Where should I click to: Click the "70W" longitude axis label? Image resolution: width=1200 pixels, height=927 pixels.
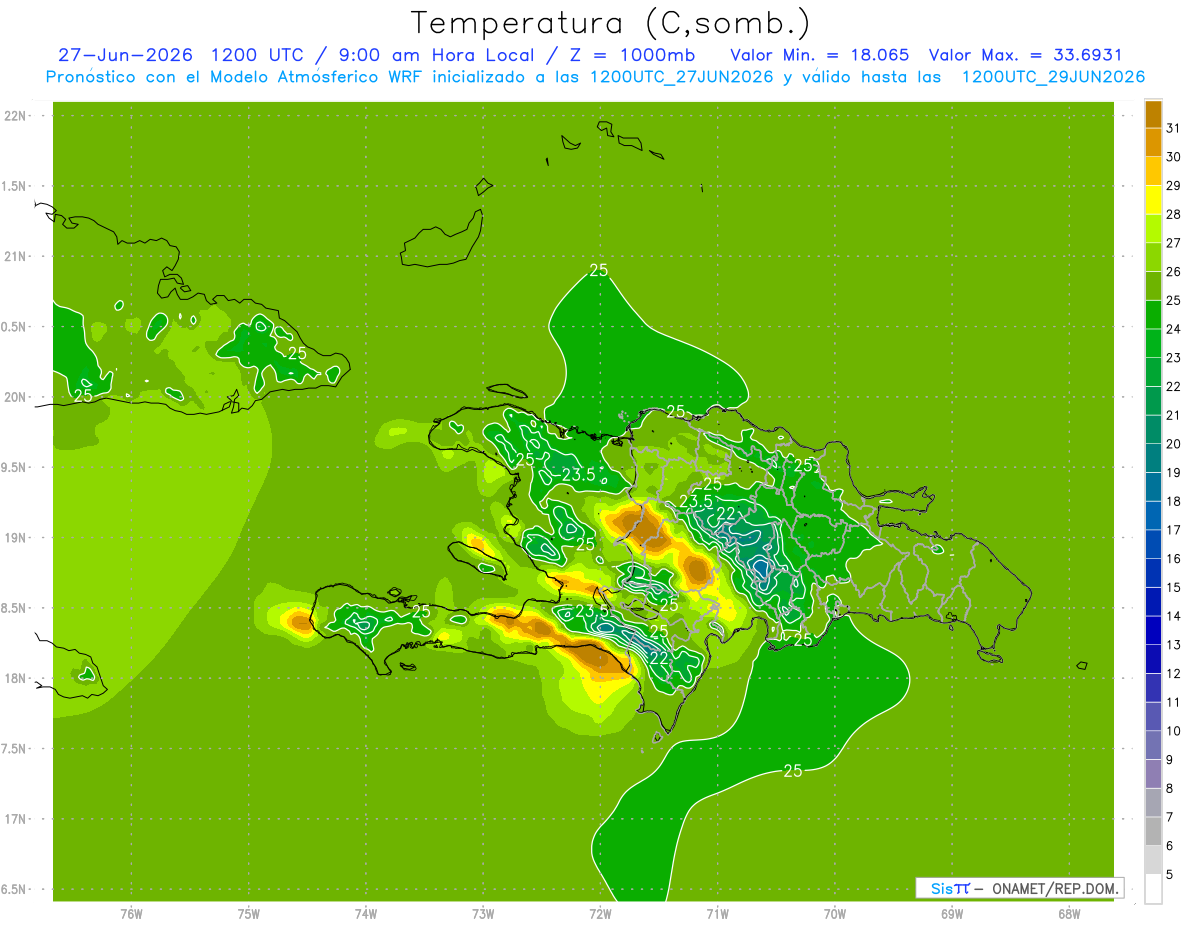834,915
